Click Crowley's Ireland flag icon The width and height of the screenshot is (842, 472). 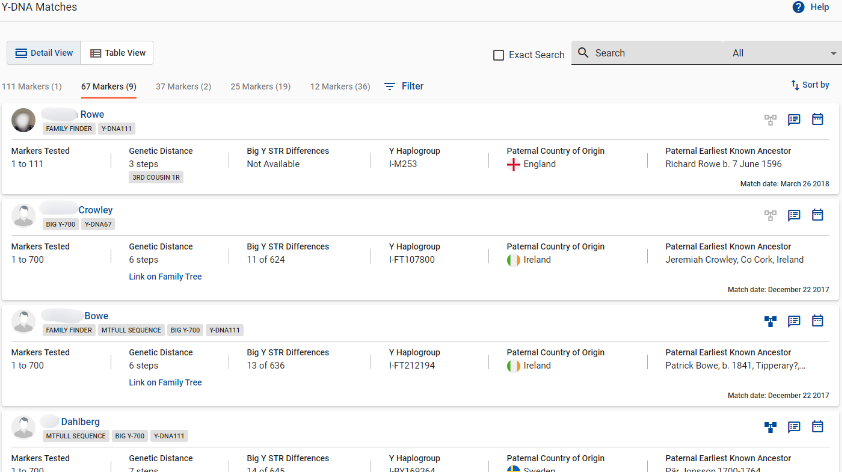pyautogui.click(x=513, y=260)
